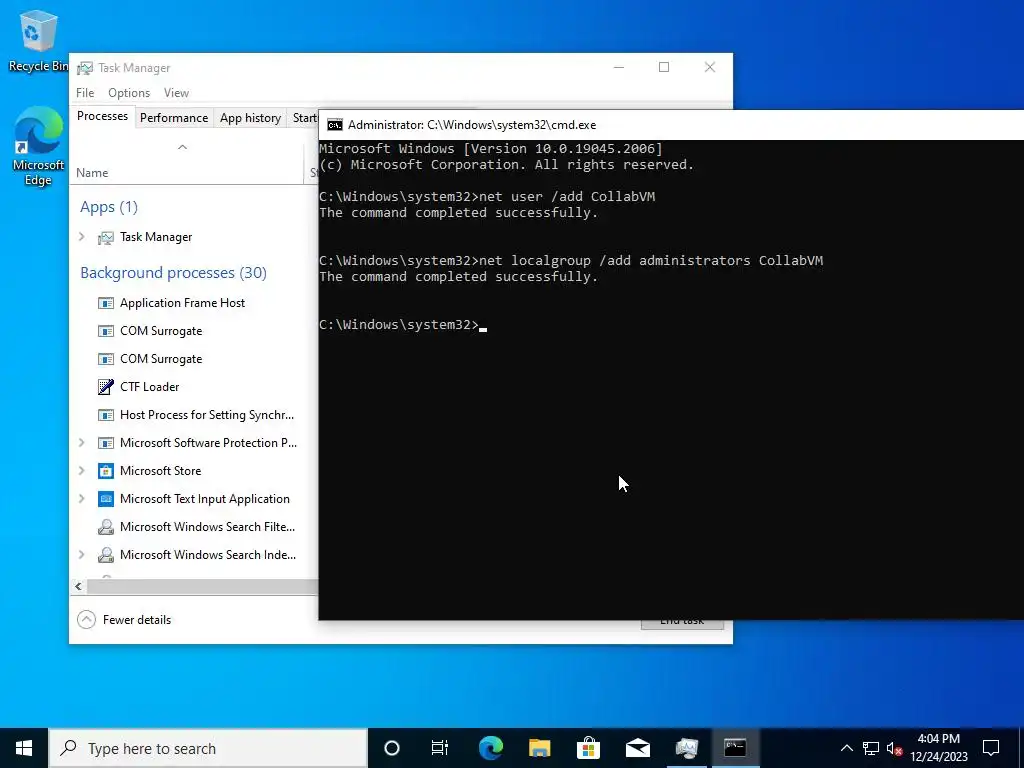Maximize the Task Manager window

(x=664, y=67)
